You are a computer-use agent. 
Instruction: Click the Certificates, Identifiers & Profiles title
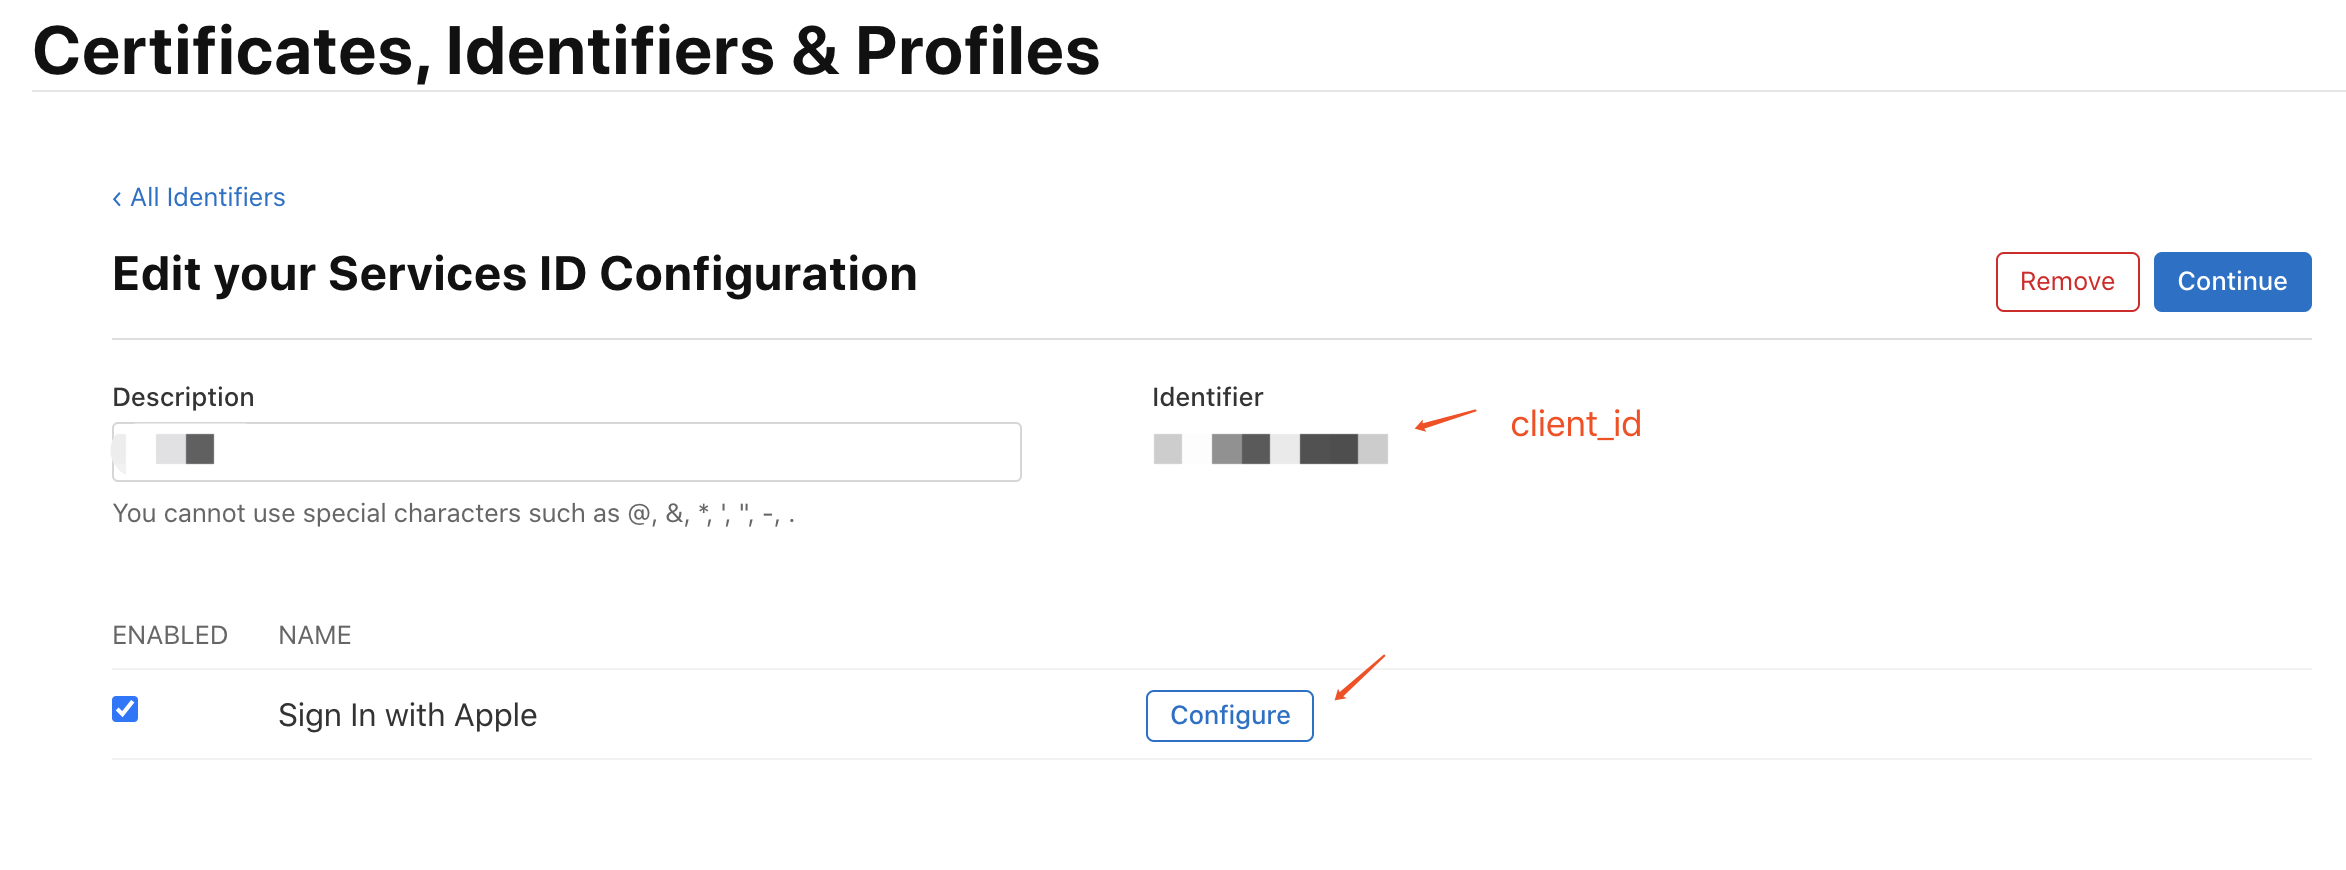tap(566, 51)
